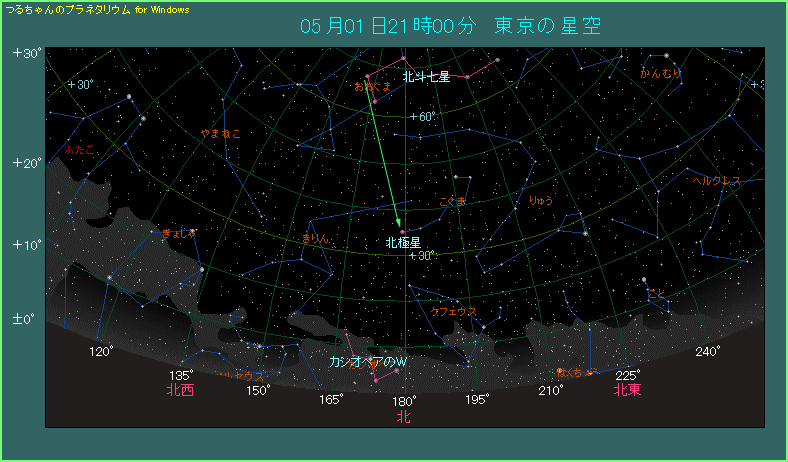
Task: Select the 195° azimuth label
Action: point(477,400)
